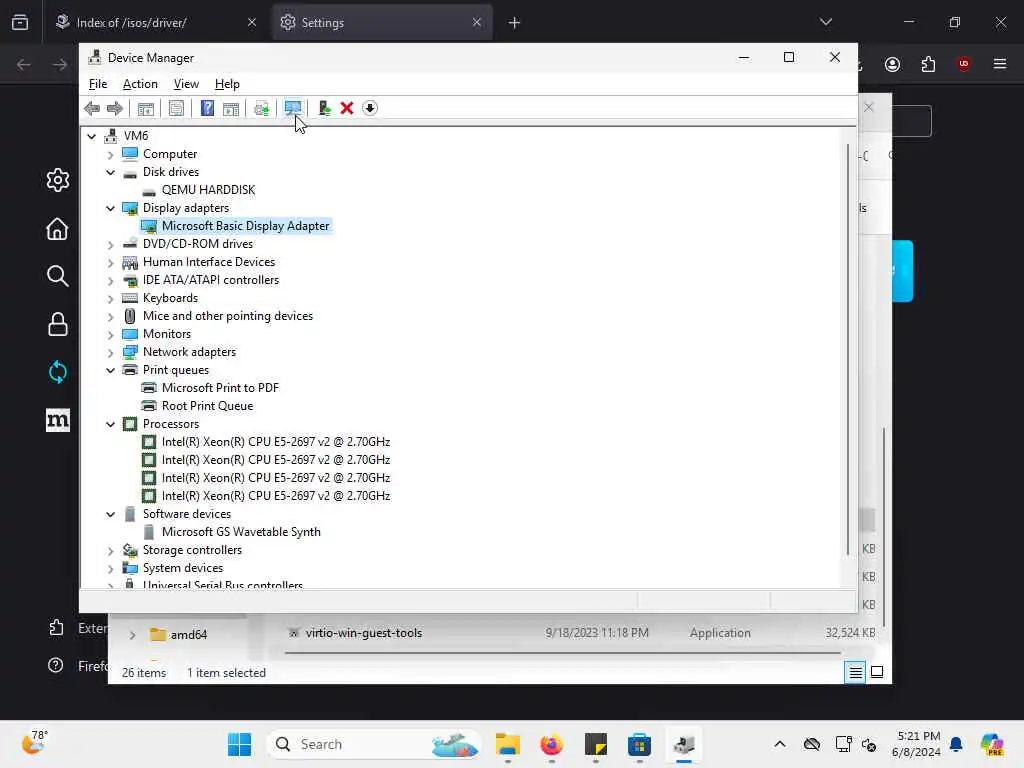Expand Human Interface Devices category

110,263
